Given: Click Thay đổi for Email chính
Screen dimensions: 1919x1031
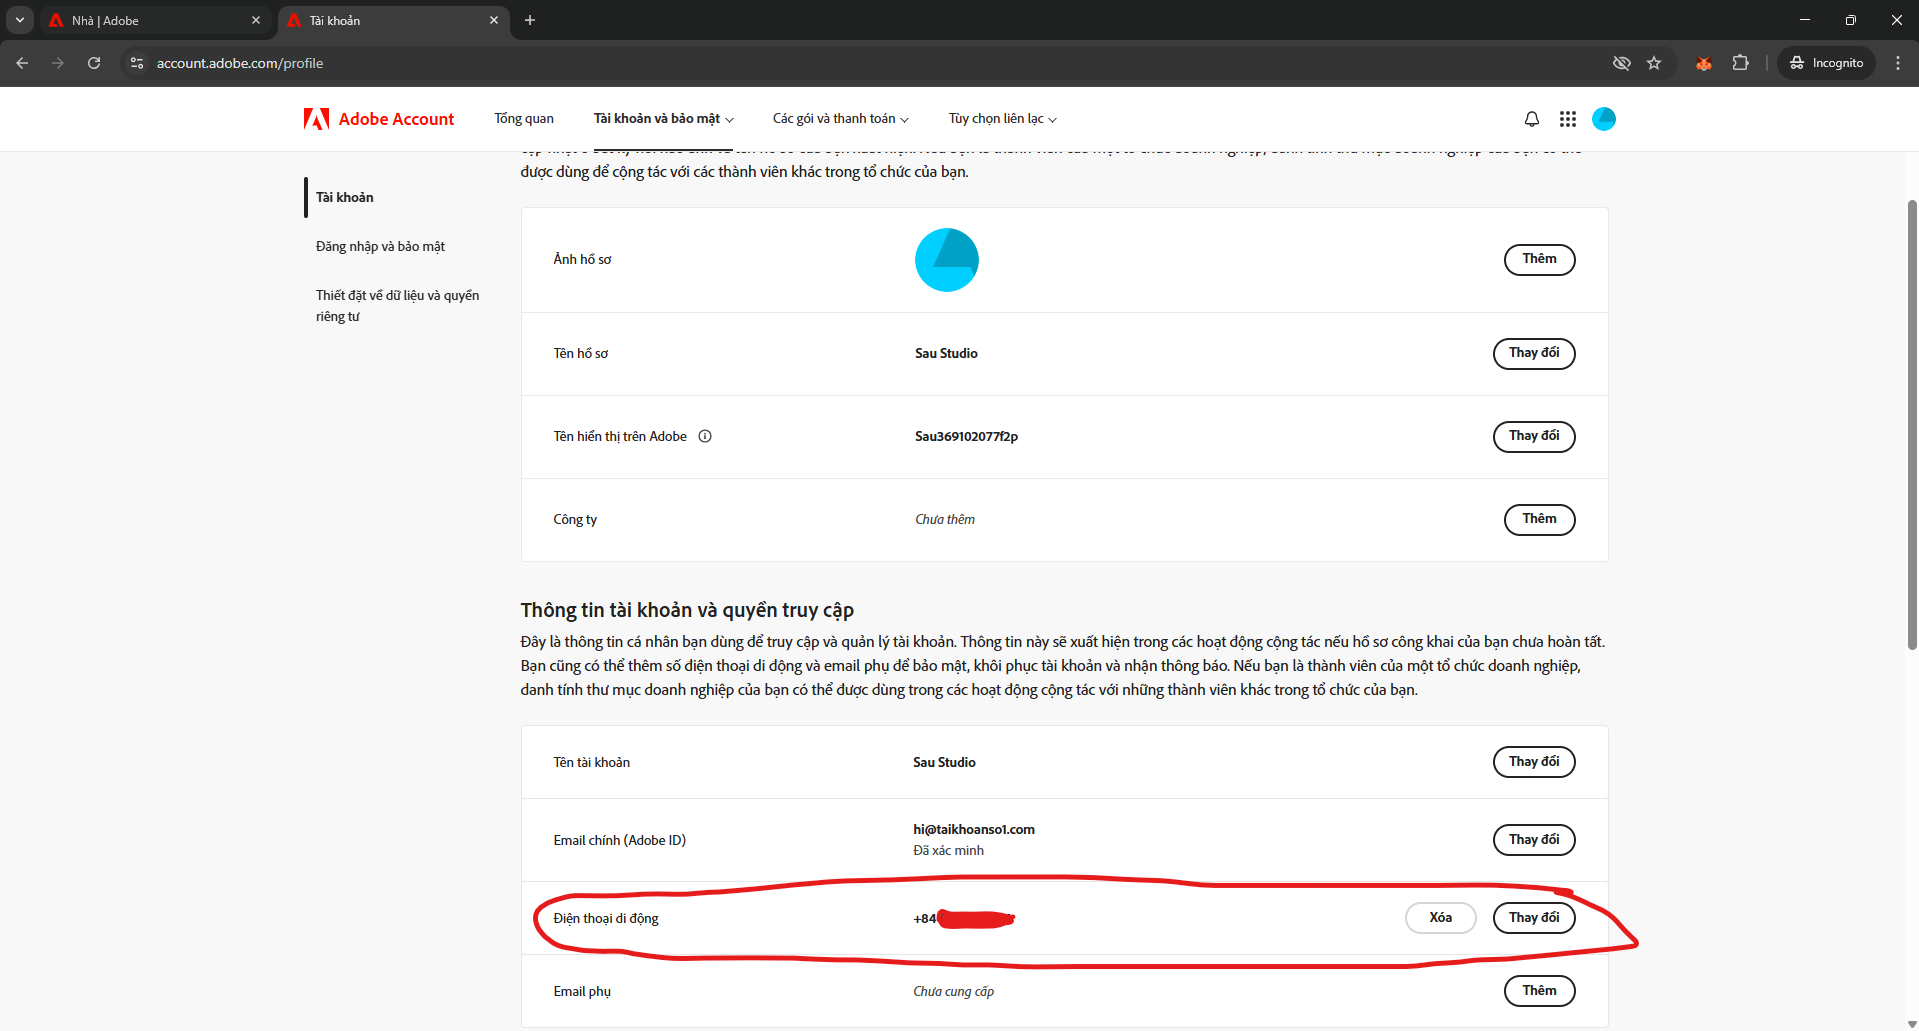Looking at the screenshot, I should pyautogui.click(x=1533, y=840).
